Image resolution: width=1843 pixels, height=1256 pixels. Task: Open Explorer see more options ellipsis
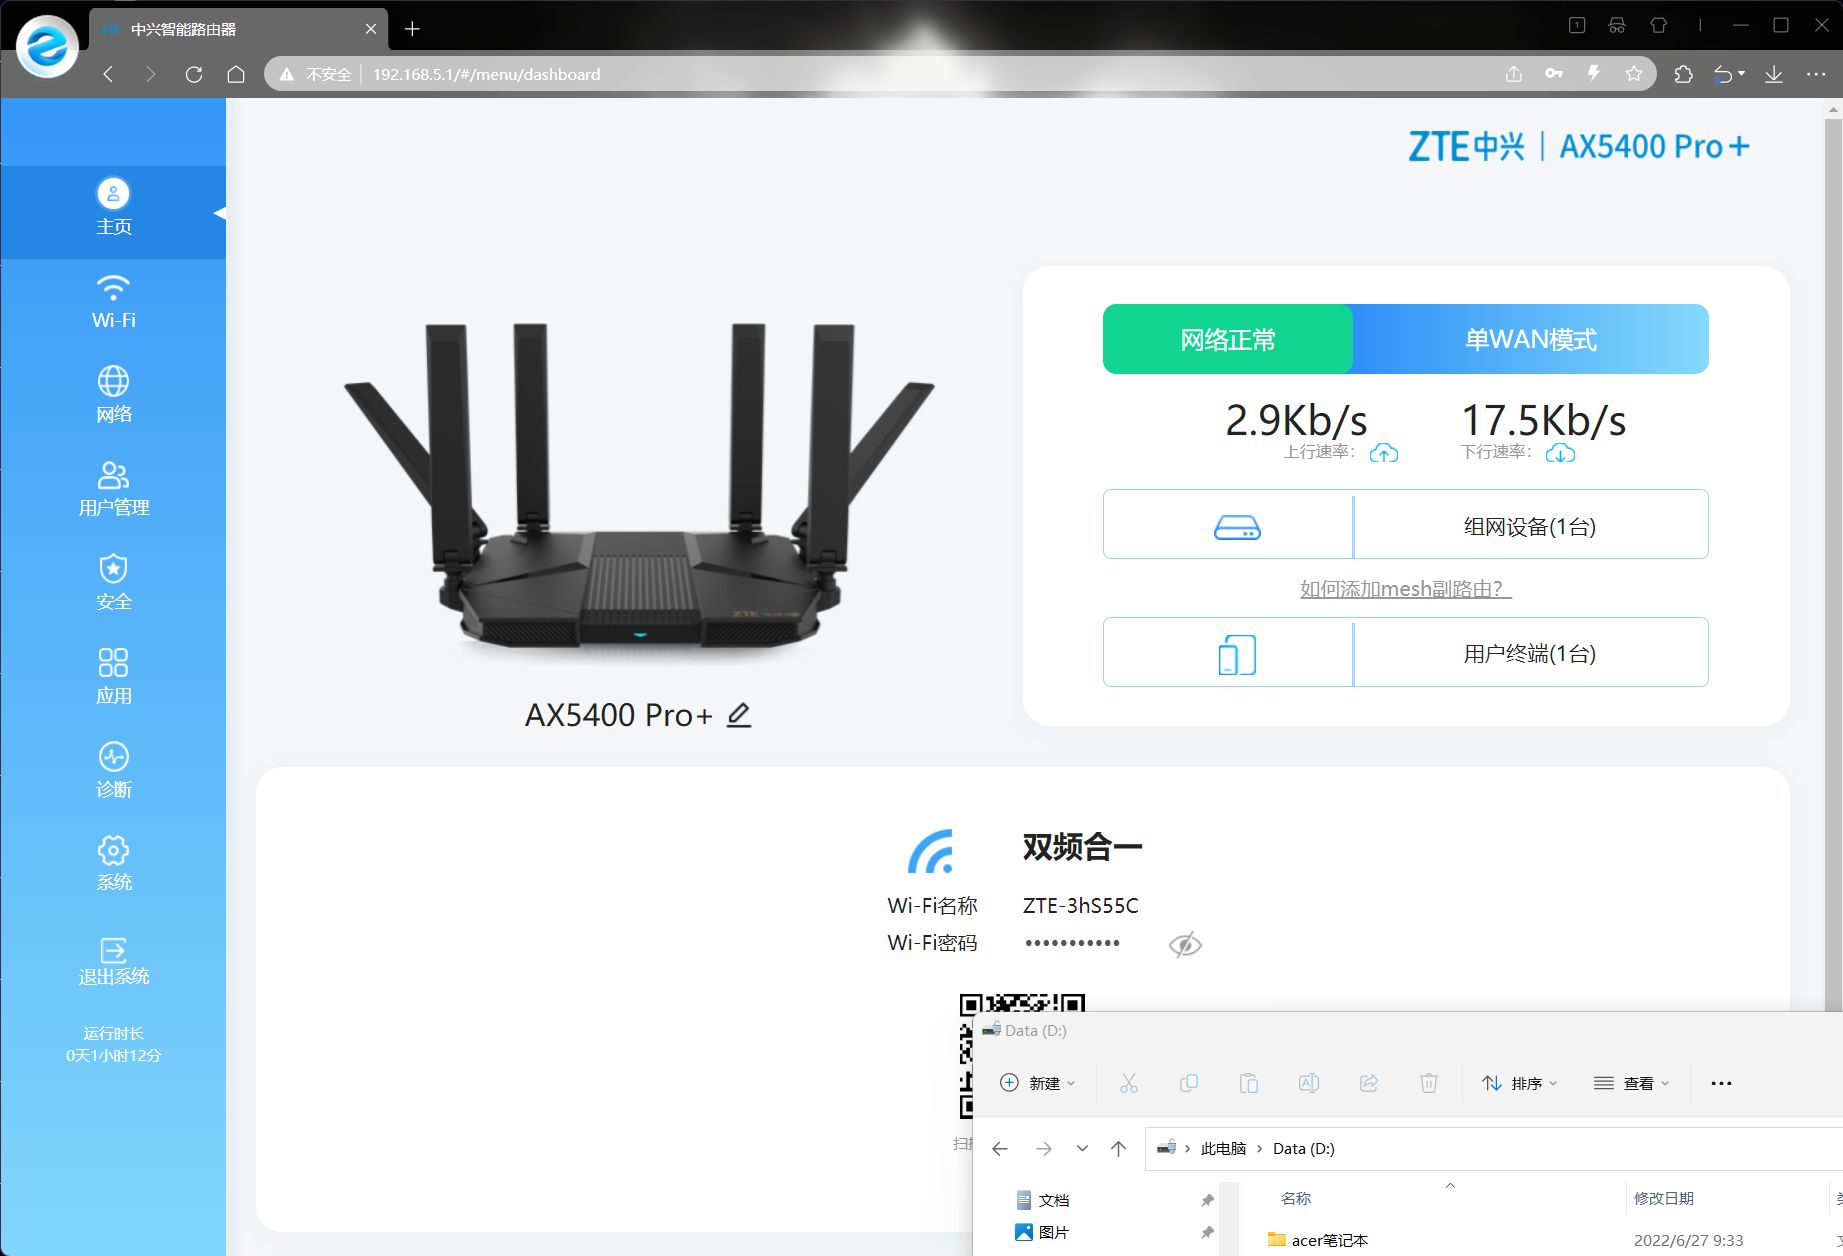(x=1721, y=1083)
